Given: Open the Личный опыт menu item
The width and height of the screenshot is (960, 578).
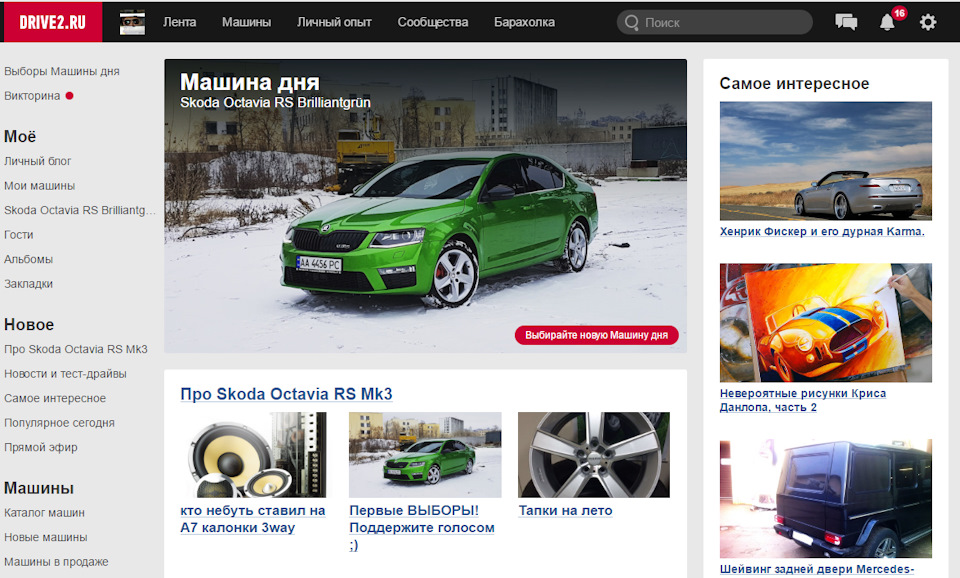Looking at the screenshot, I should click(334, 22).
